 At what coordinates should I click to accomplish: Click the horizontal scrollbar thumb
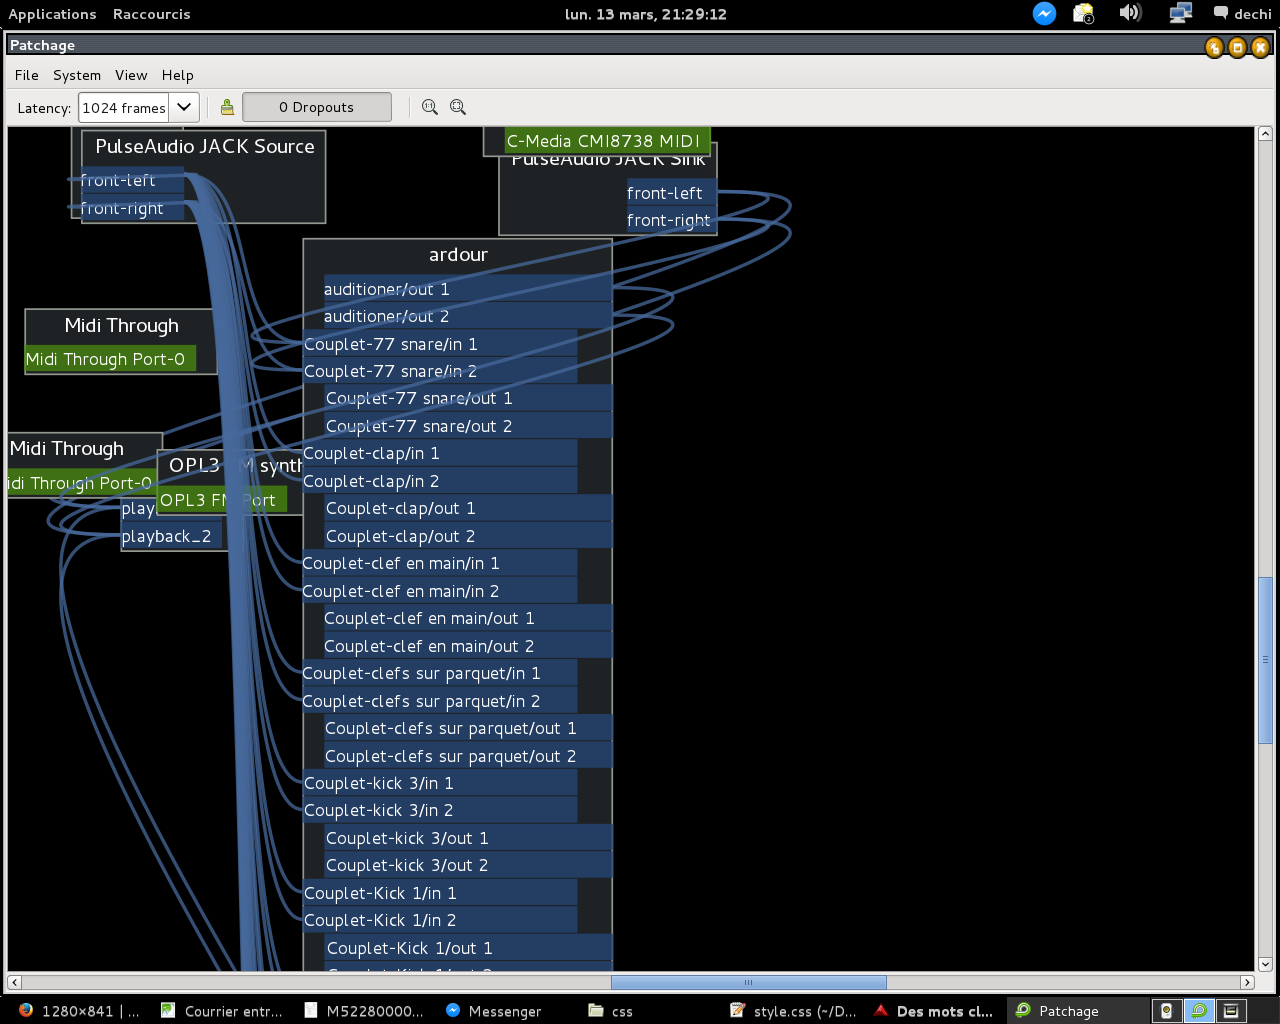(748, 982)
